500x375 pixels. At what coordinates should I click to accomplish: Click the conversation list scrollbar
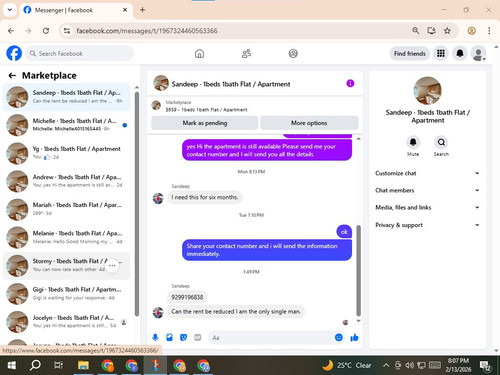(137, 204)
